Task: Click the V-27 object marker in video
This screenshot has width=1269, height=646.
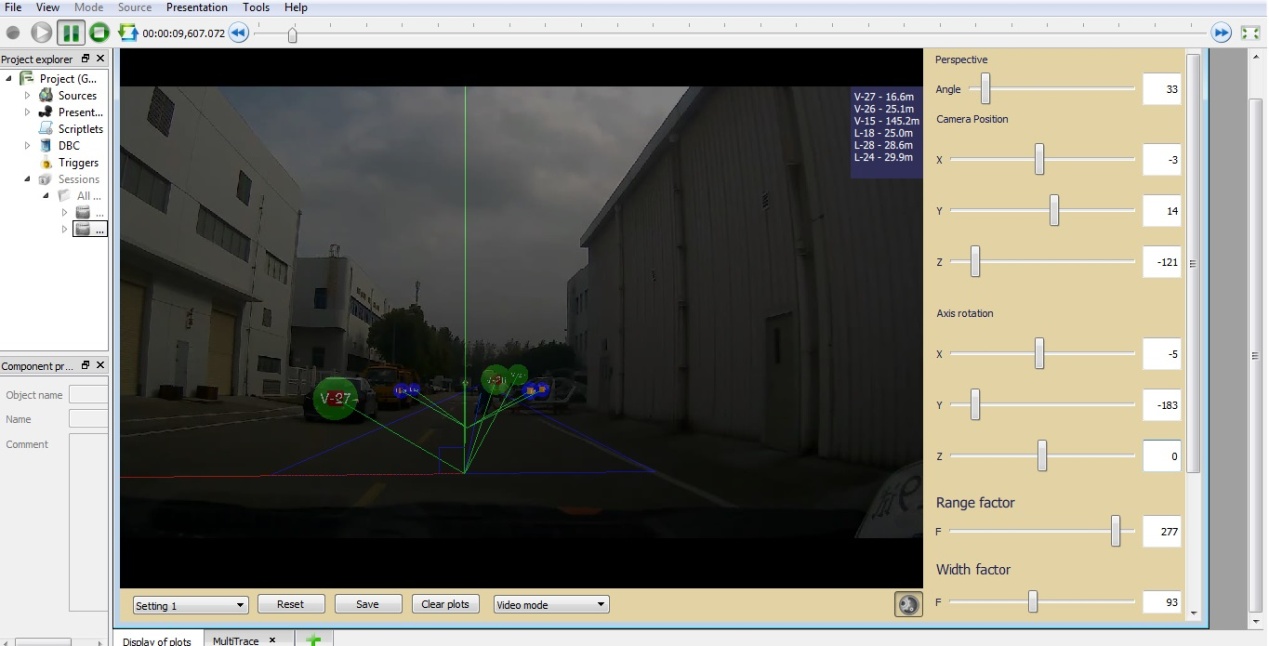Action: [x=336, y=398]
